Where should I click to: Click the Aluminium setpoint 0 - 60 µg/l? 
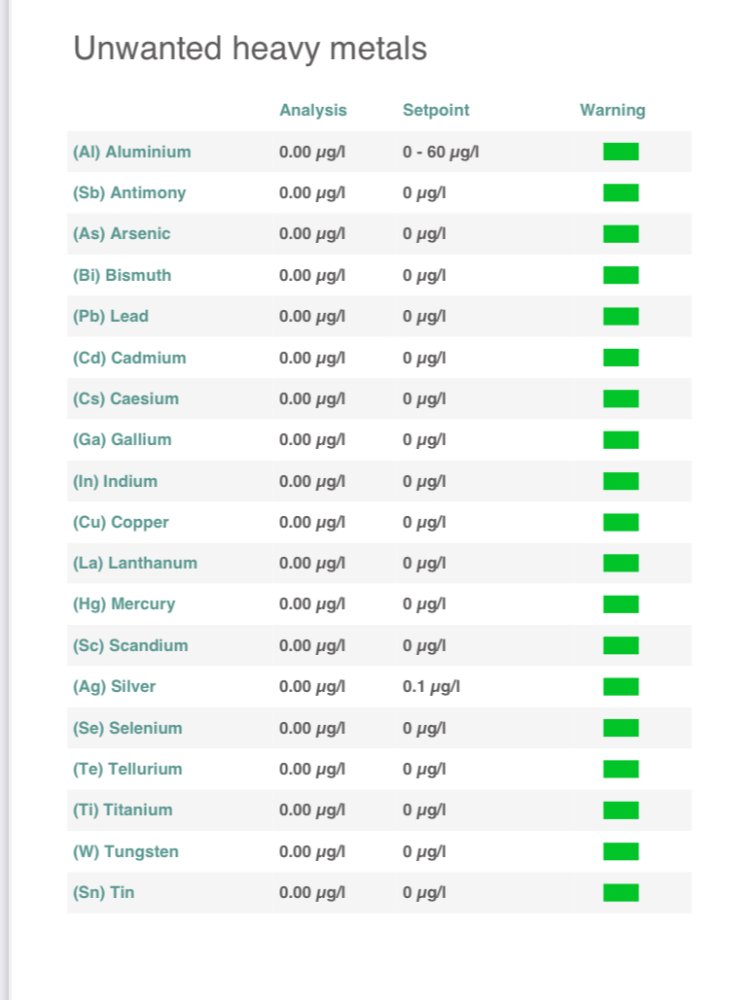coord(440,152)
